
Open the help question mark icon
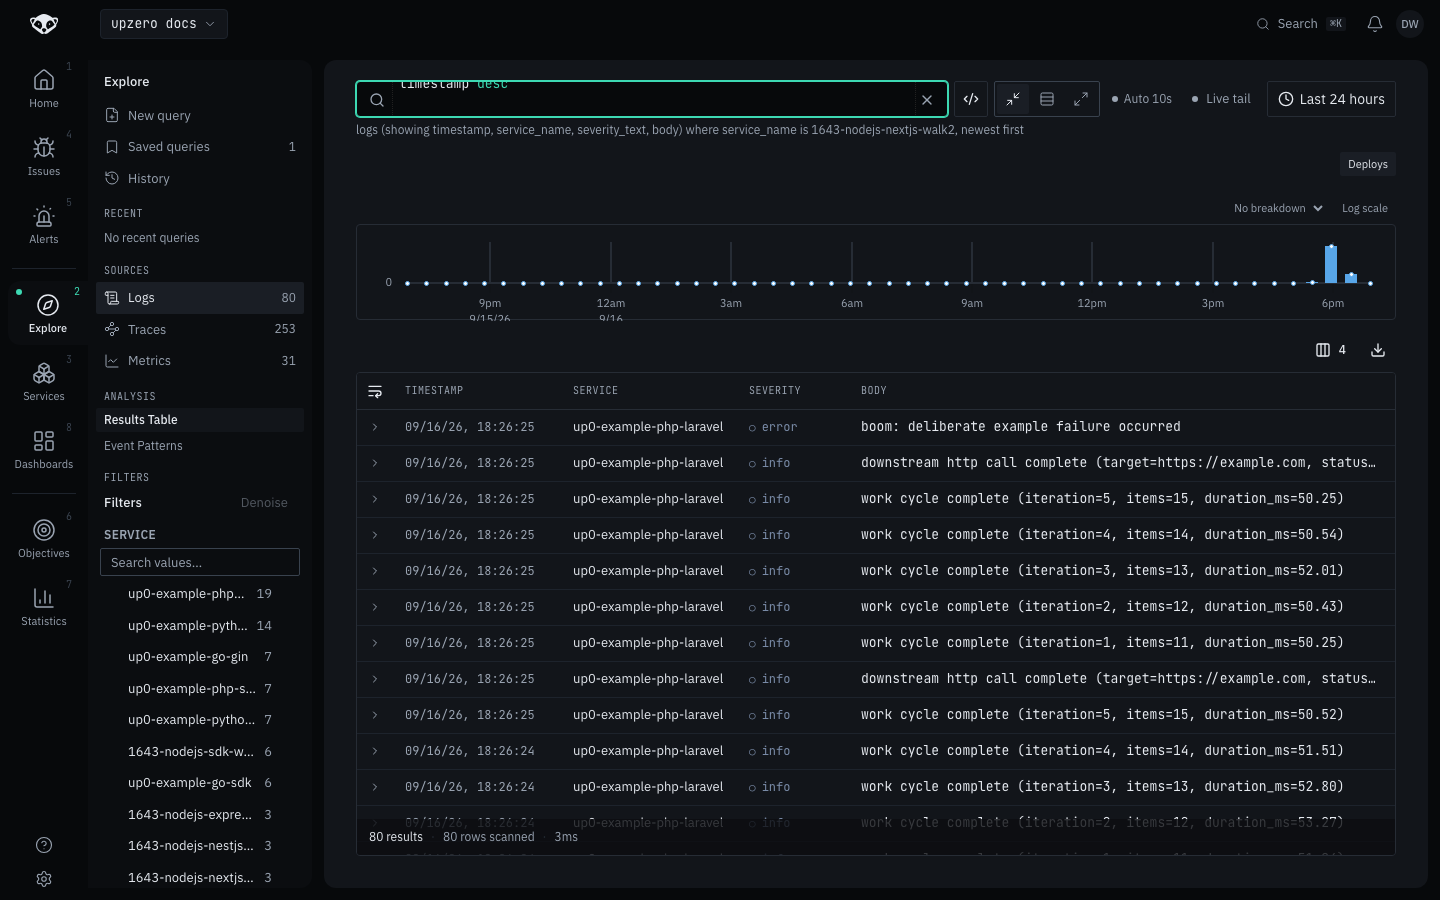(x=44, y=845)
